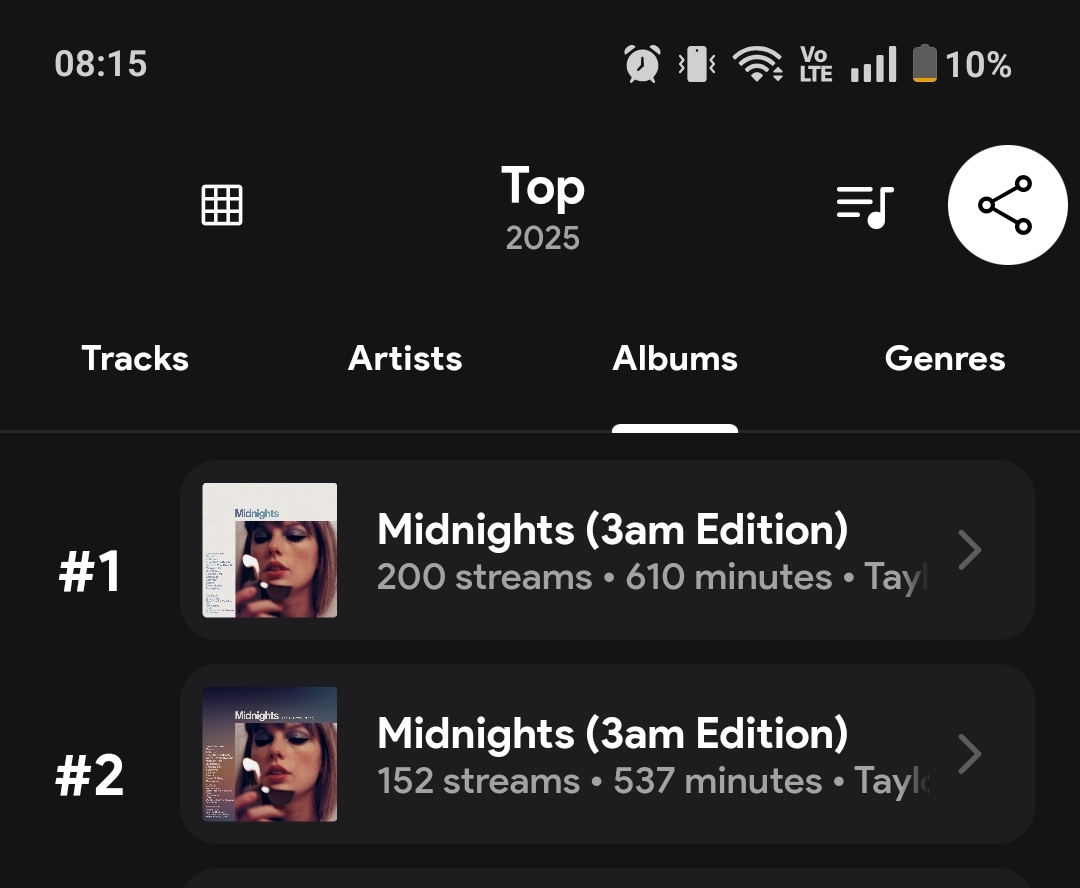
Task: Tap the signal strength bars icon
Action: [x=873, y=65]
